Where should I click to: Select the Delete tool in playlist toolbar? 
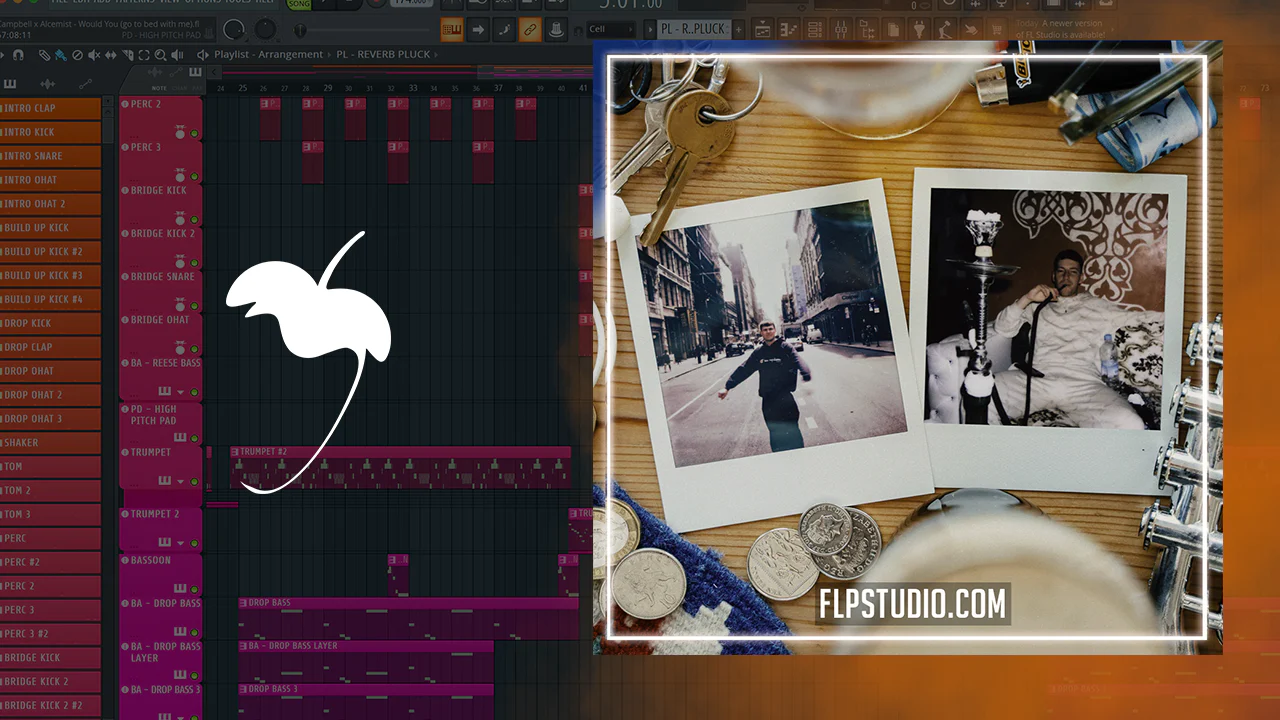coord(75,55)
